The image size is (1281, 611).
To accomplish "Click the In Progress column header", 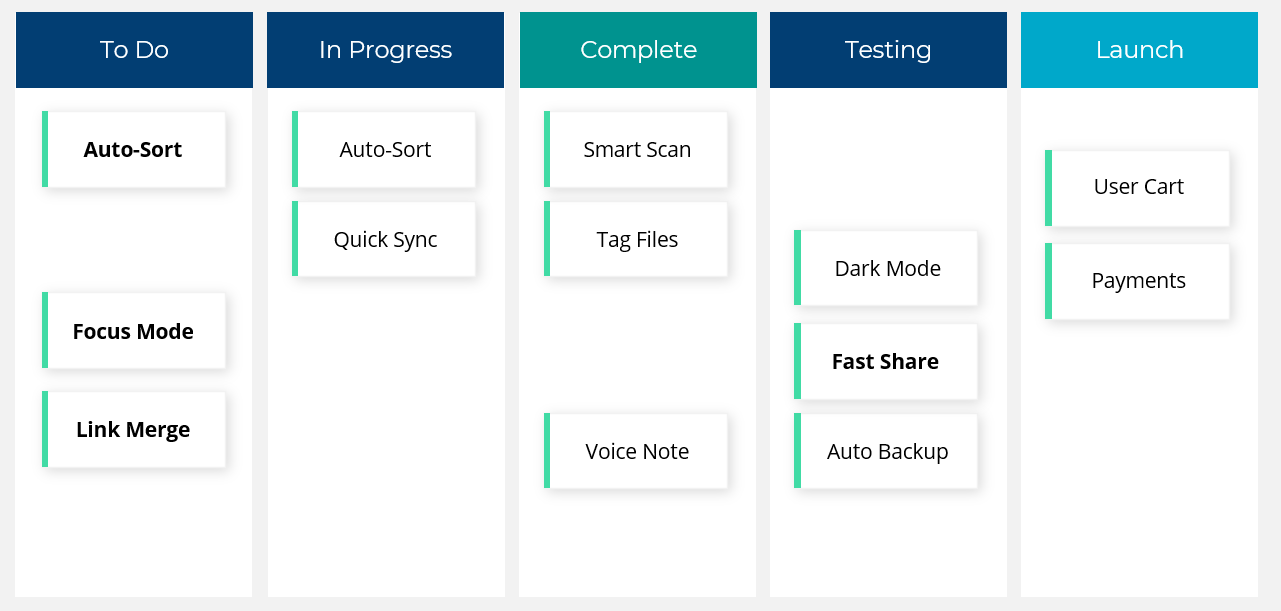I will [385, 50].
